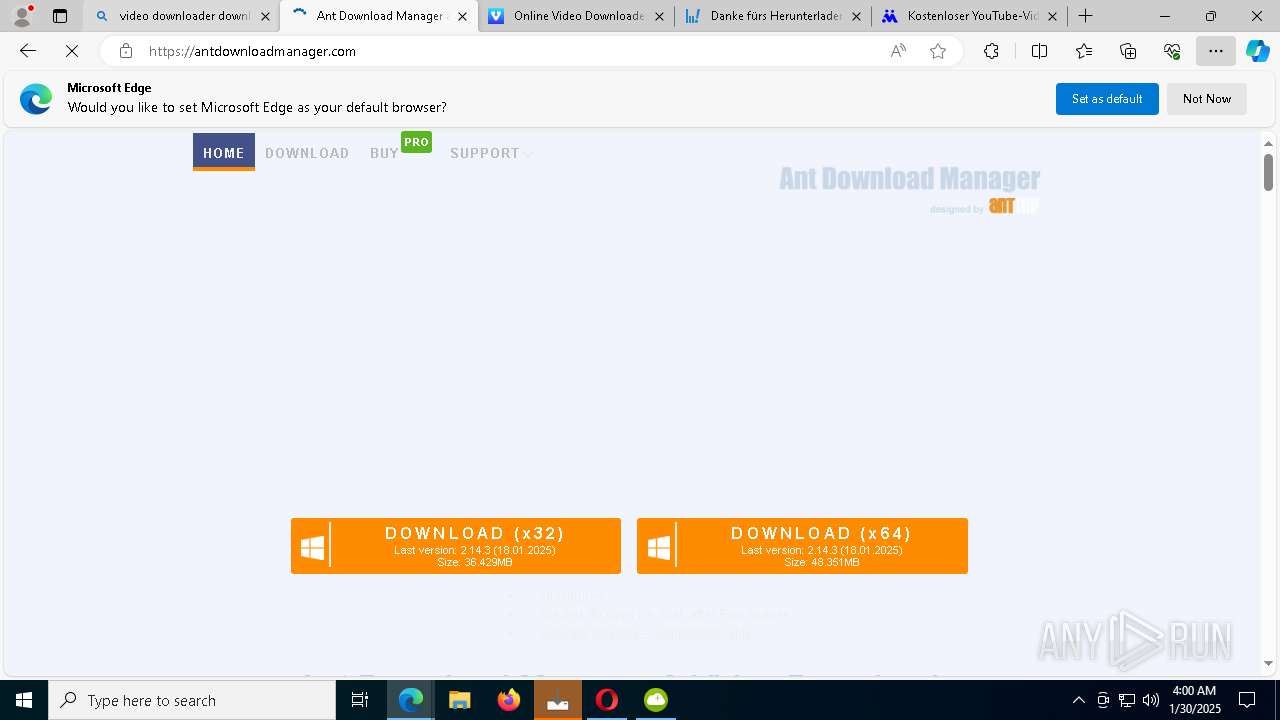The height and width of the screenshot is (720, 1280).
Task: Click the scrollbar up arrow
Action: click(1268, 143)
